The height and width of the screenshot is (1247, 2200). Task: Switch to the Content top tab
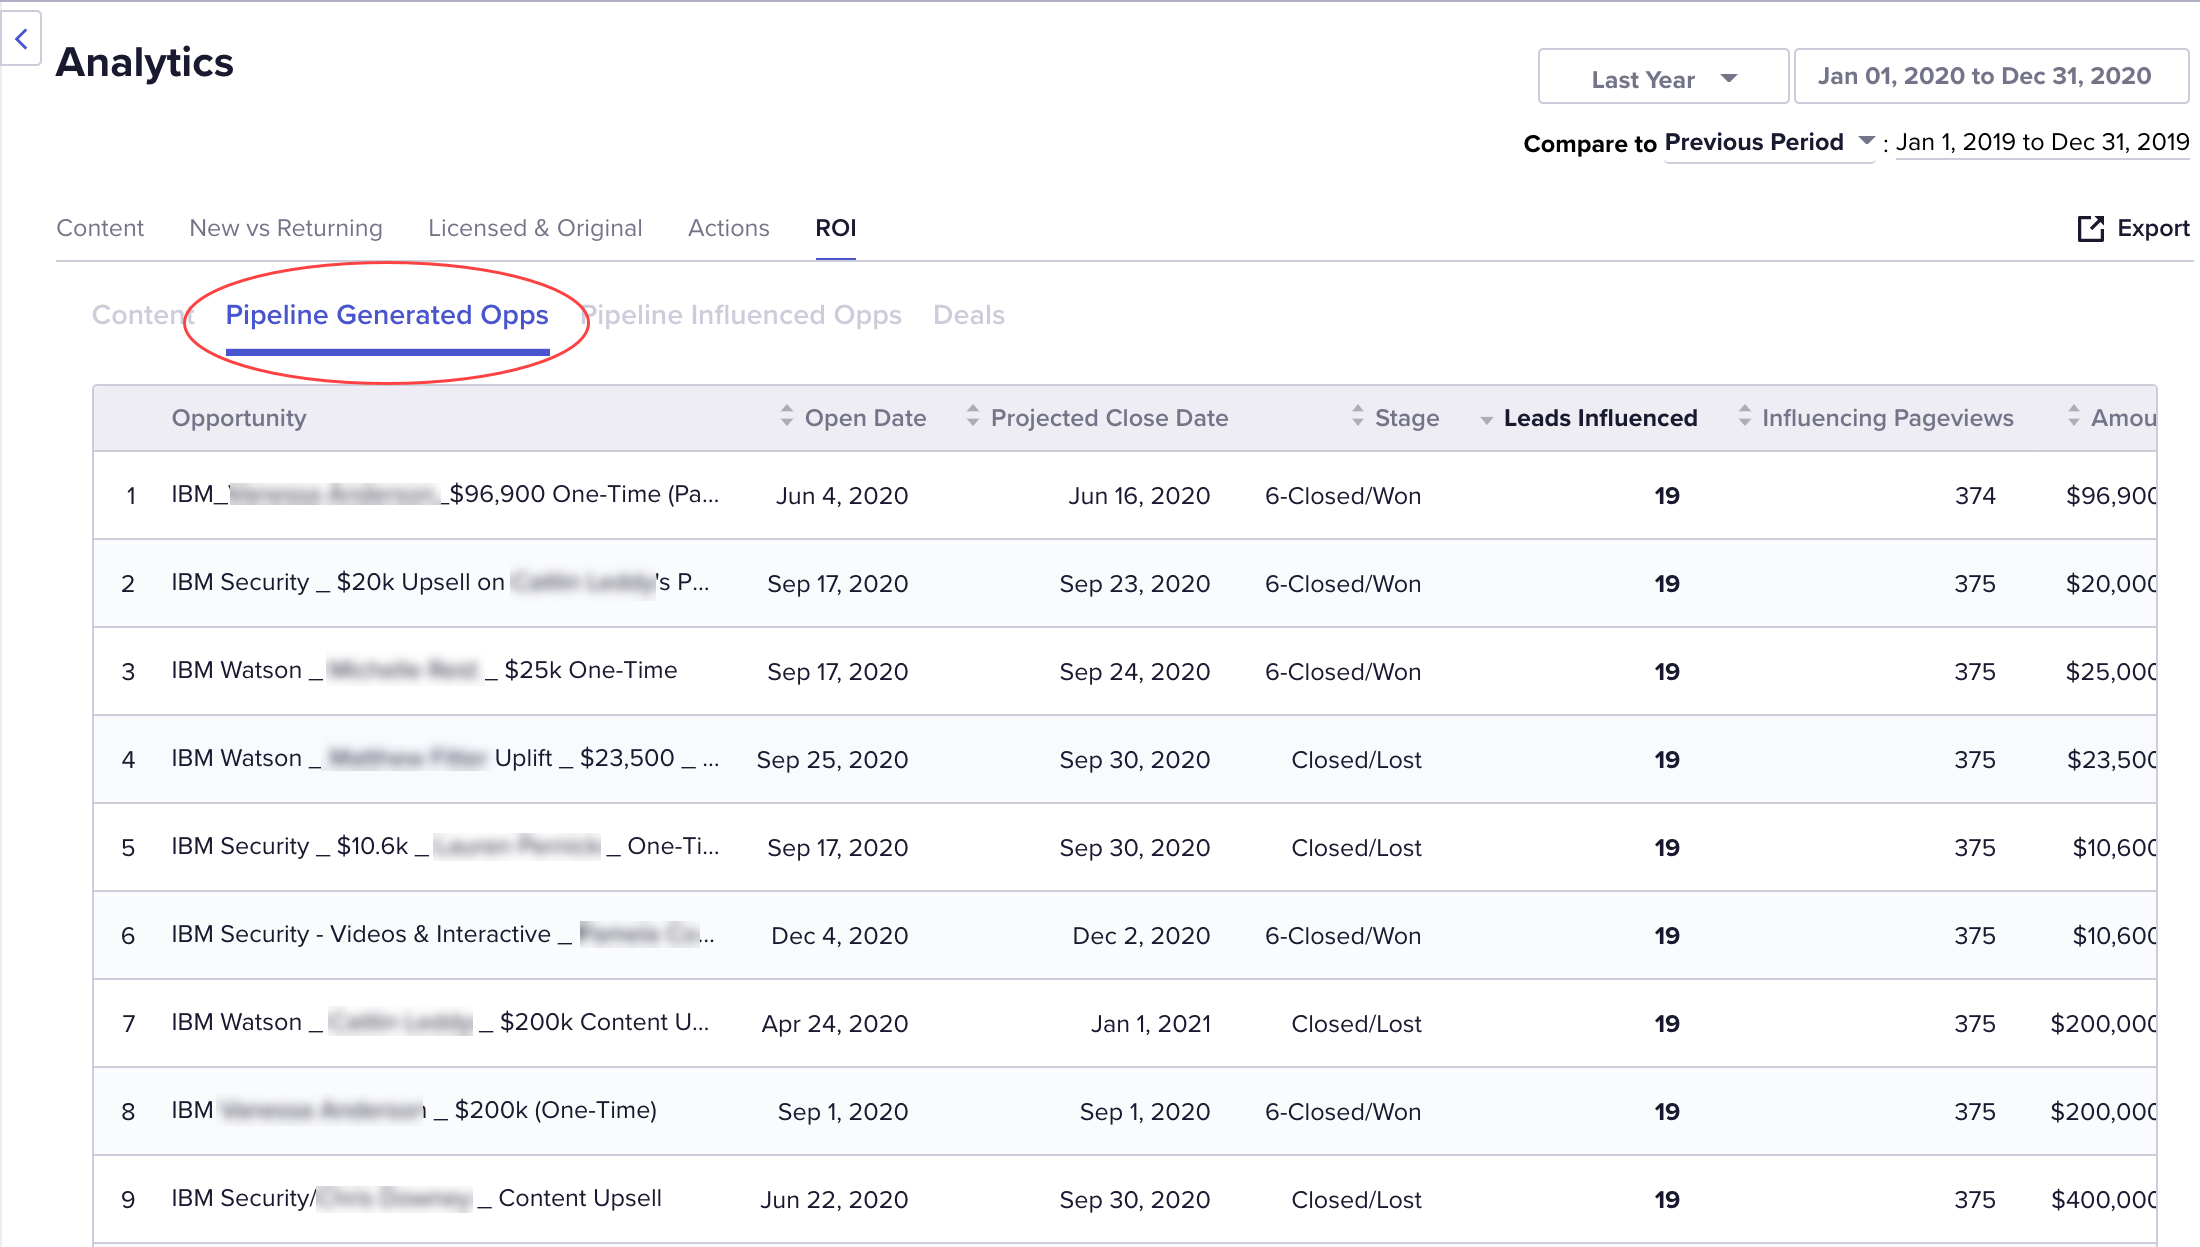[100, 228]
